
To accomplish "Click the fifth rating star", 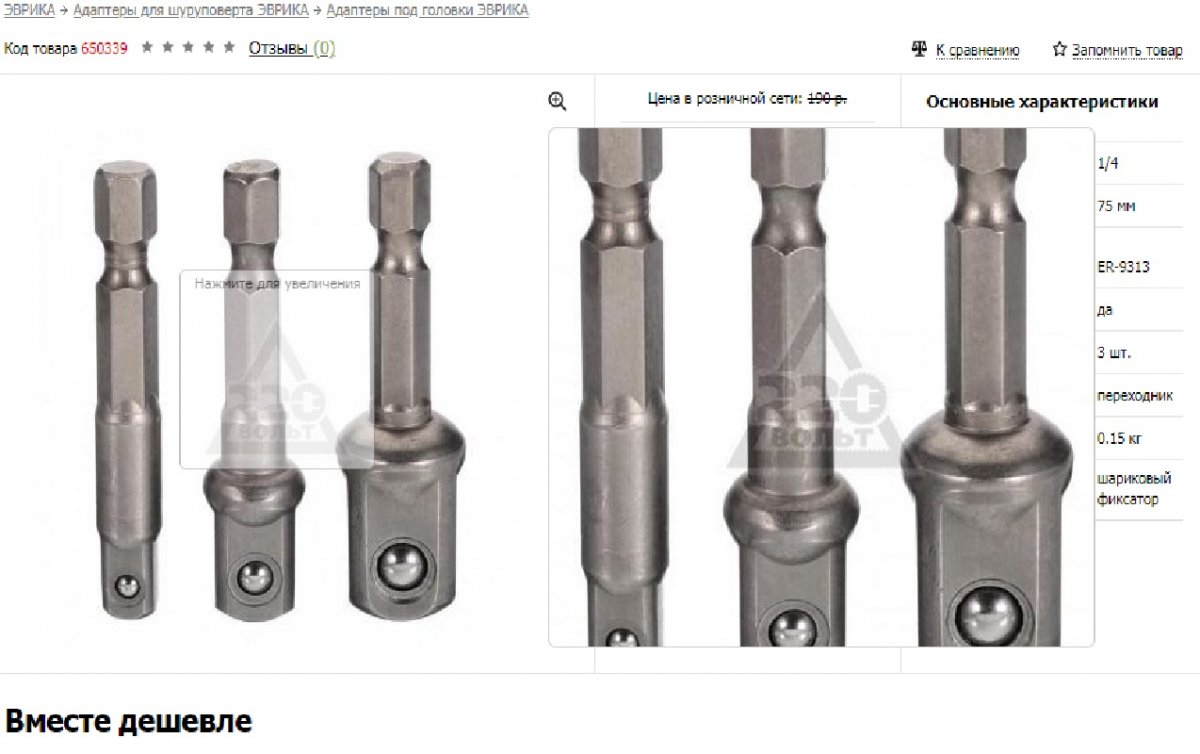I will (x=229, y=47).
